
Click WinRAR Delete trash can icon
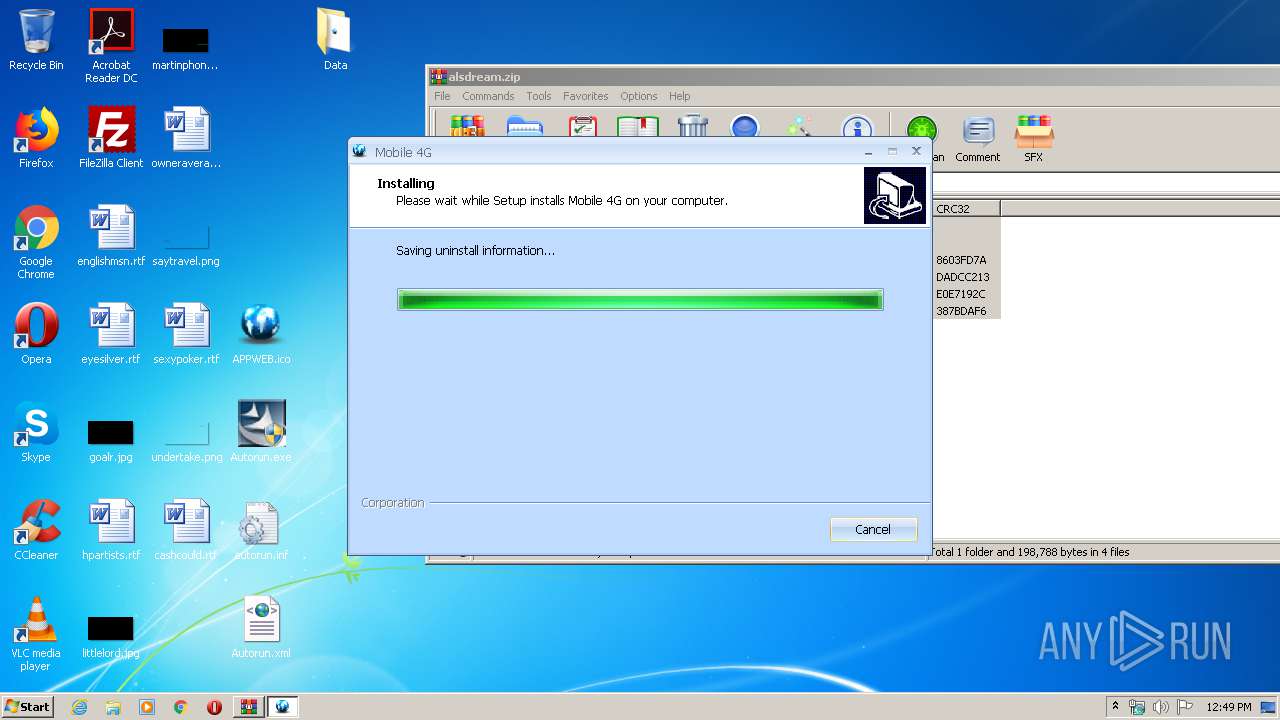coord(693,126)
